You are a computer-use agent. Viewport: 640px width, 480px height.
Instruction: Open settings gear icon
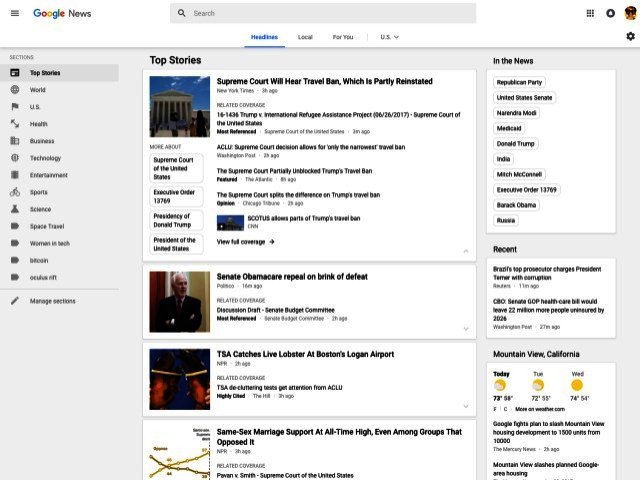click(630, 37)
